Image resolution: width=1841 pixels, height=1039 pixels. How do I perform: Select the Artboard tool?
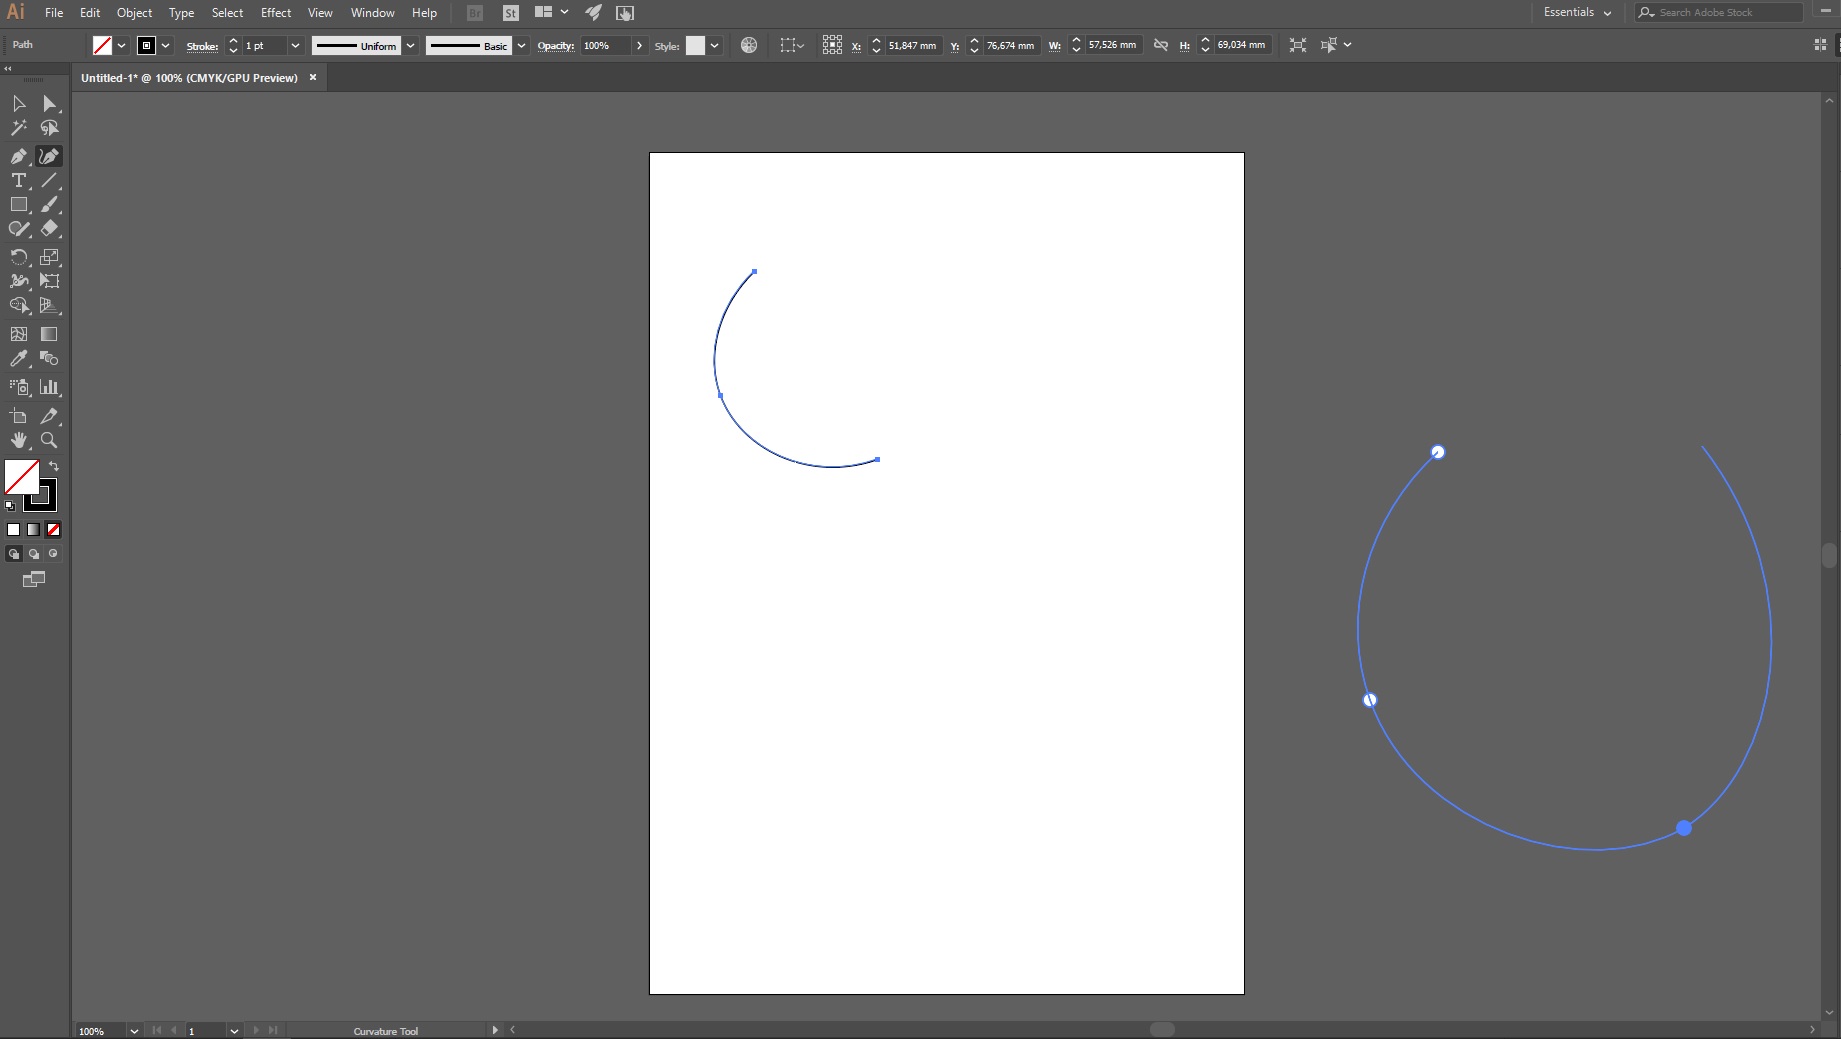18,416
